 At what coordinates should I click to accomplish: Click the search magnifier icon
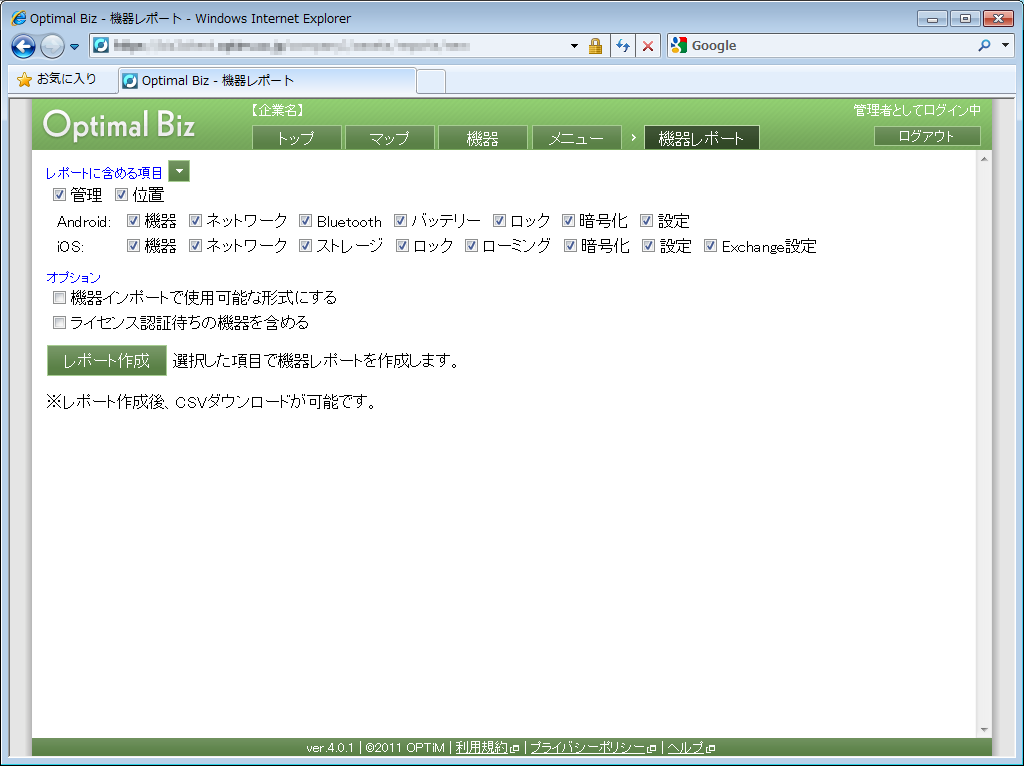coord(984,45)
